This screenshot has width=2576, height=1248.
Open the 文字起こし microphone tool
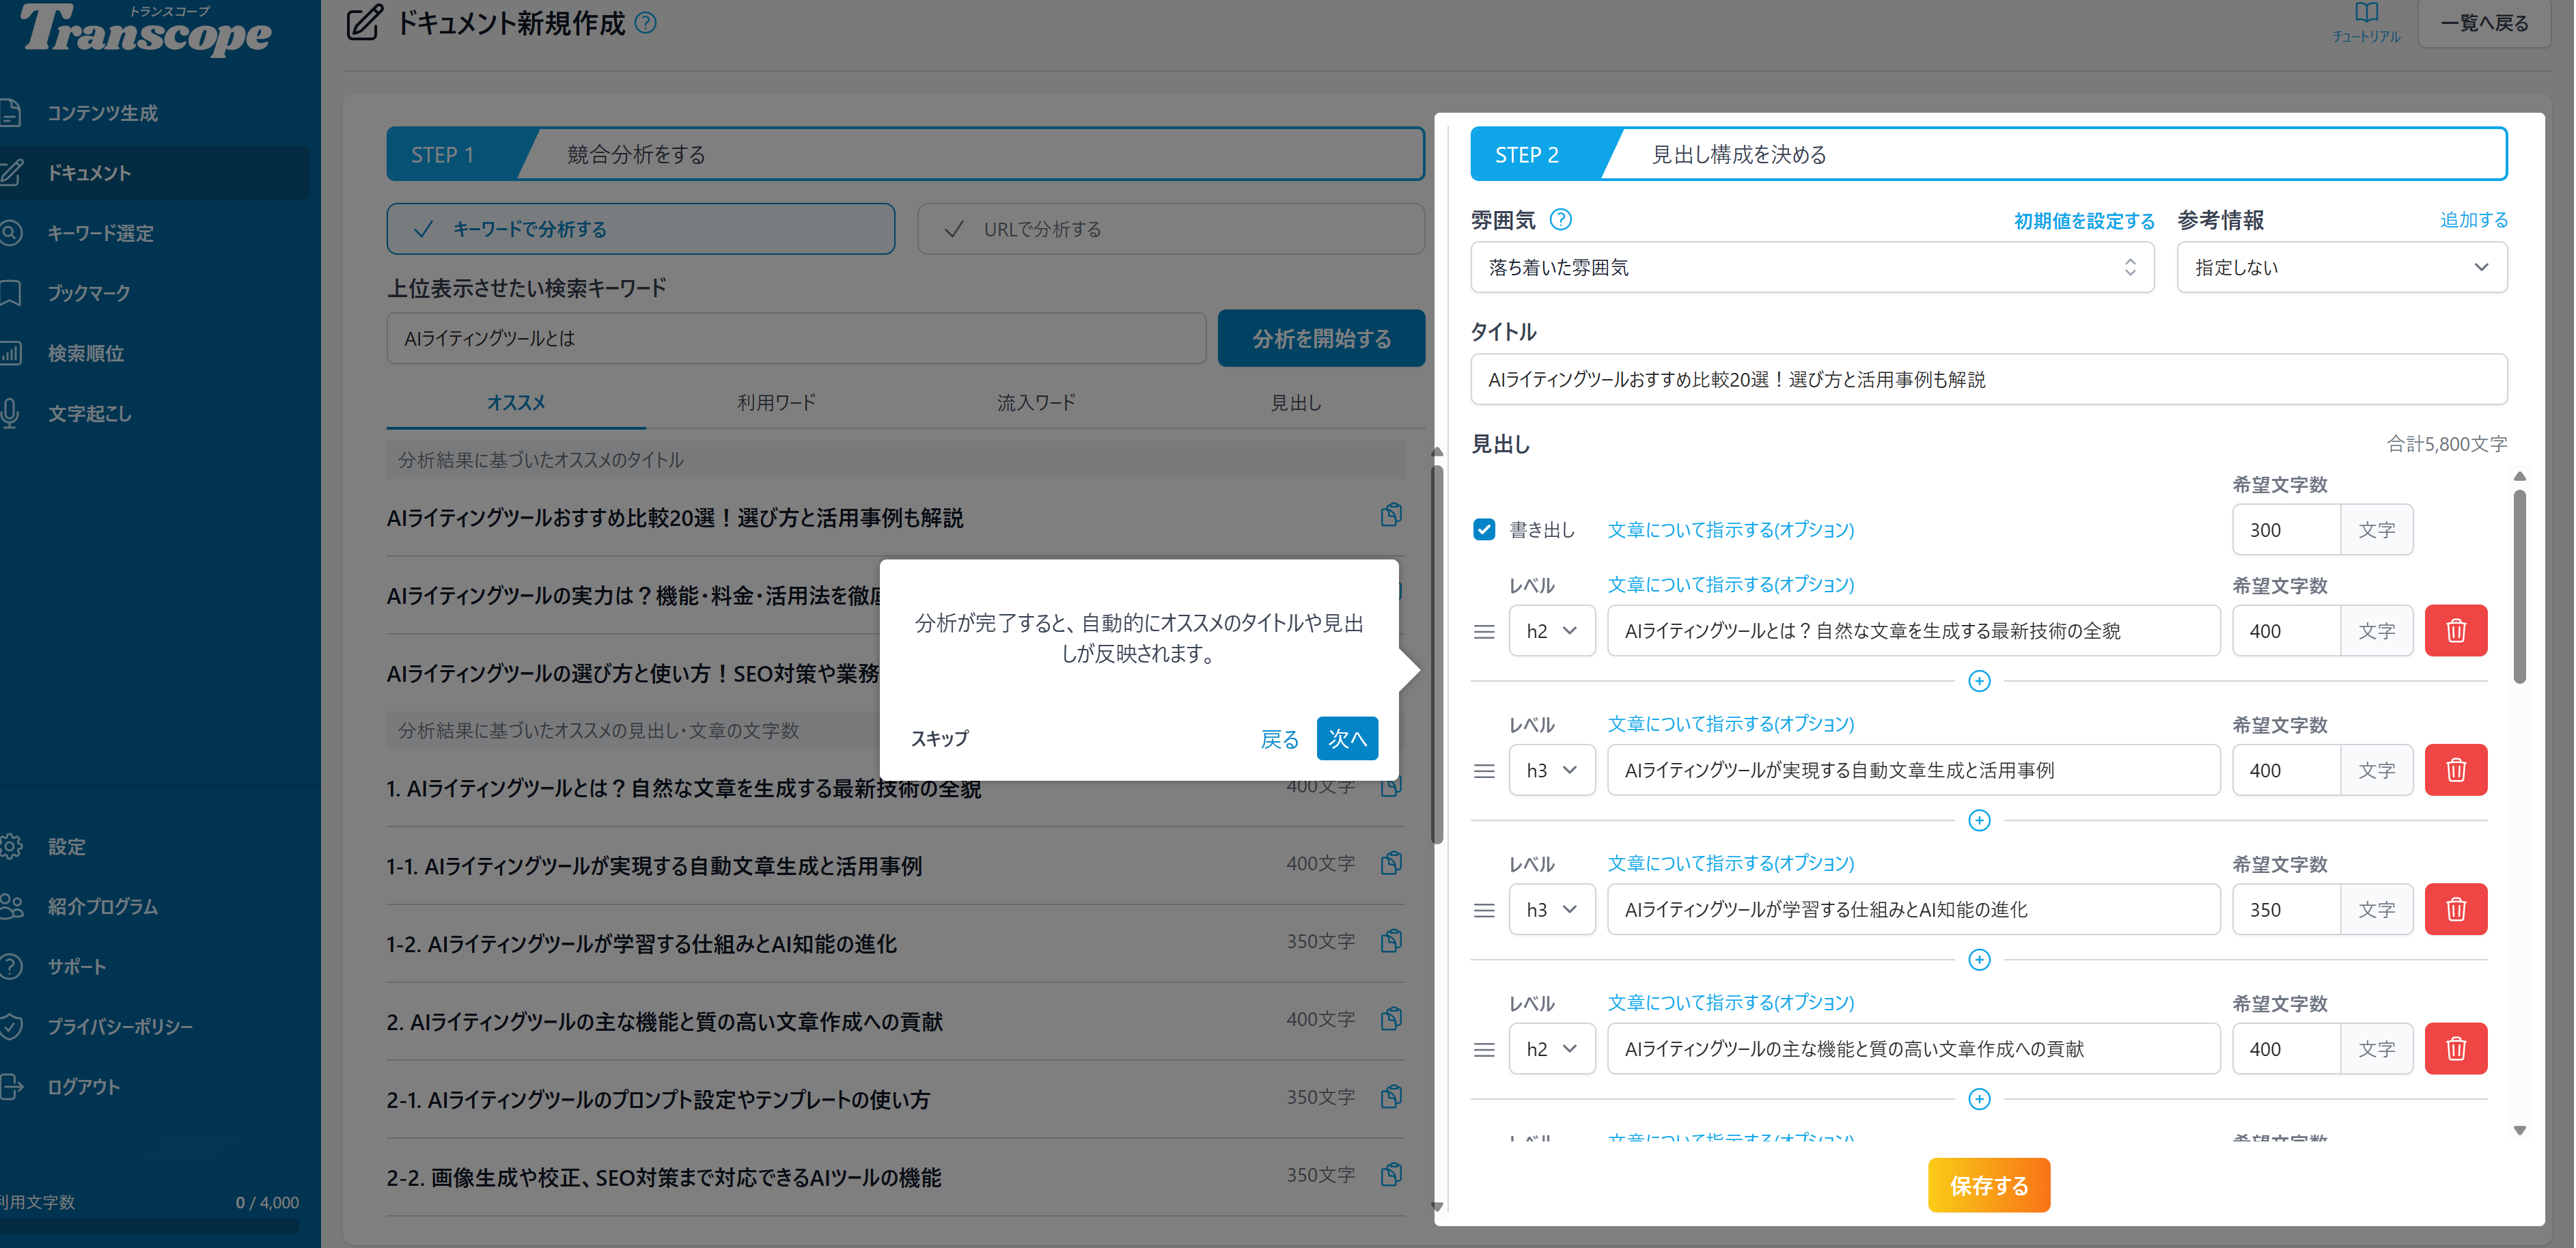coord(88,413)
